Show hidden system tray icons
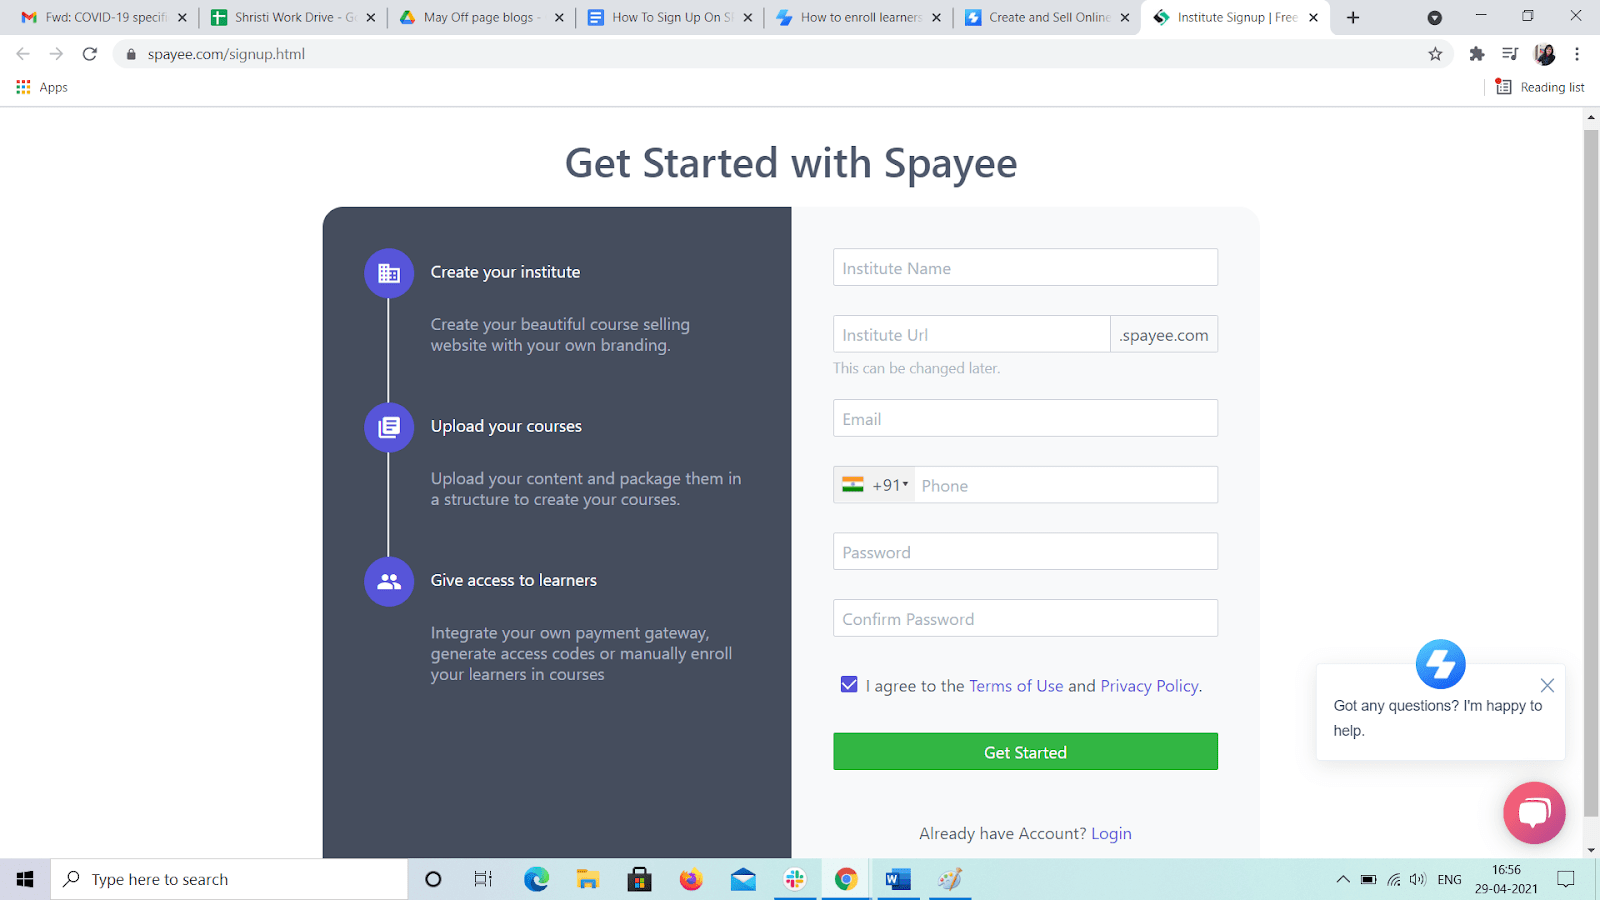 click(1342, 879)
